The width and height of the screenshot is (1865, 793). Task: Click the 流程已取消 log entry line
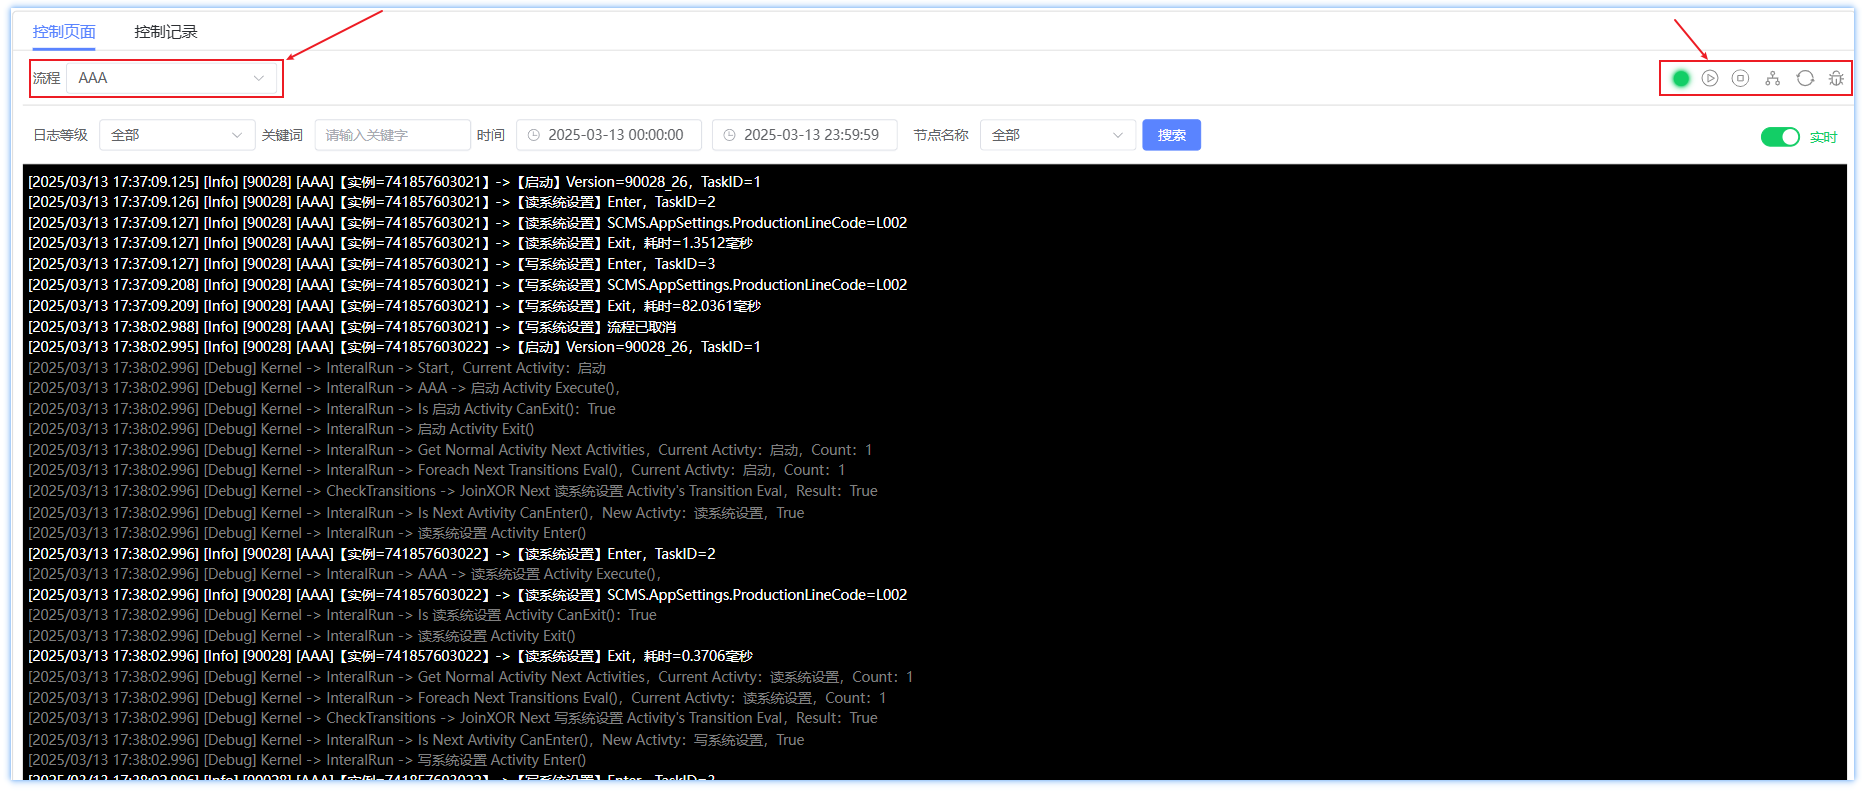tap(352, 327)
